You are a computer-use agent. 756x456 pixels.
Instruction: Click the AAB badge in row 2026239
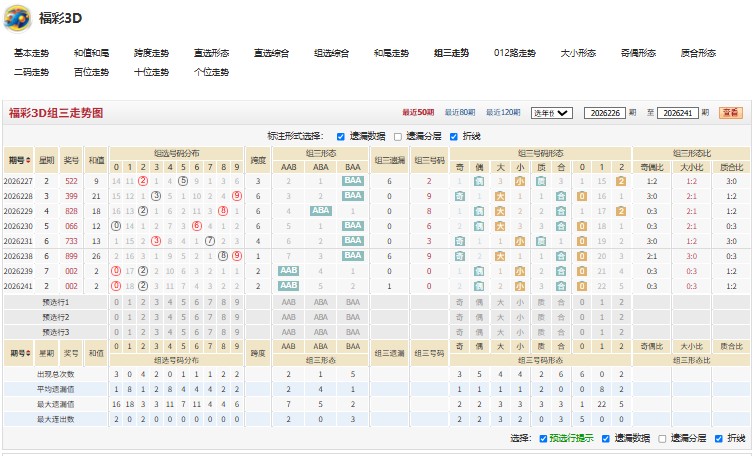[x=288, y=270]
